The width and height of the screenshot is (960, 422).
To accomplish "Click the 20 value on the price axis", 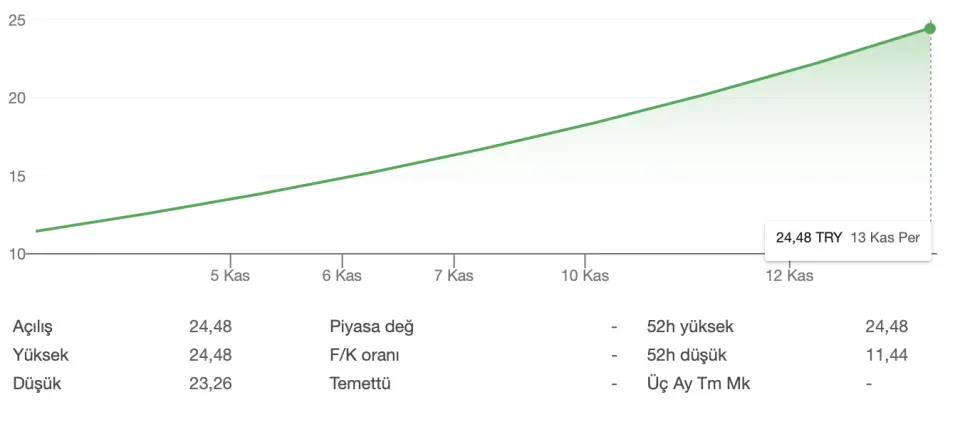I will 18,98.
